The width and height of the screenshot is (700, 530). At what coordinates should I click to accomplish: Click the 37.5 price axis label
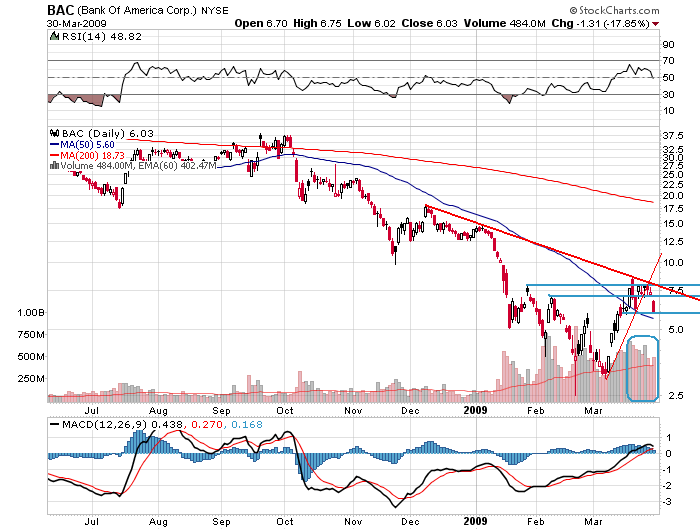(x=673, y=136)
